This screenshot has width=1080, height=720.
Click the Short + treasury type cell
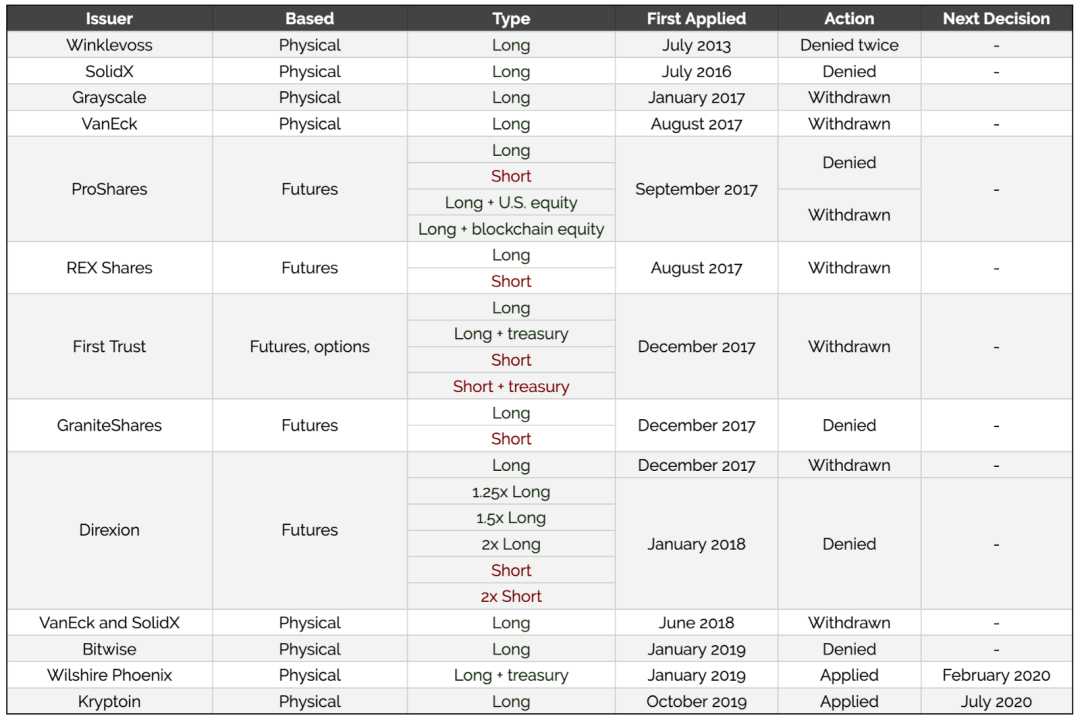[511, 387]
